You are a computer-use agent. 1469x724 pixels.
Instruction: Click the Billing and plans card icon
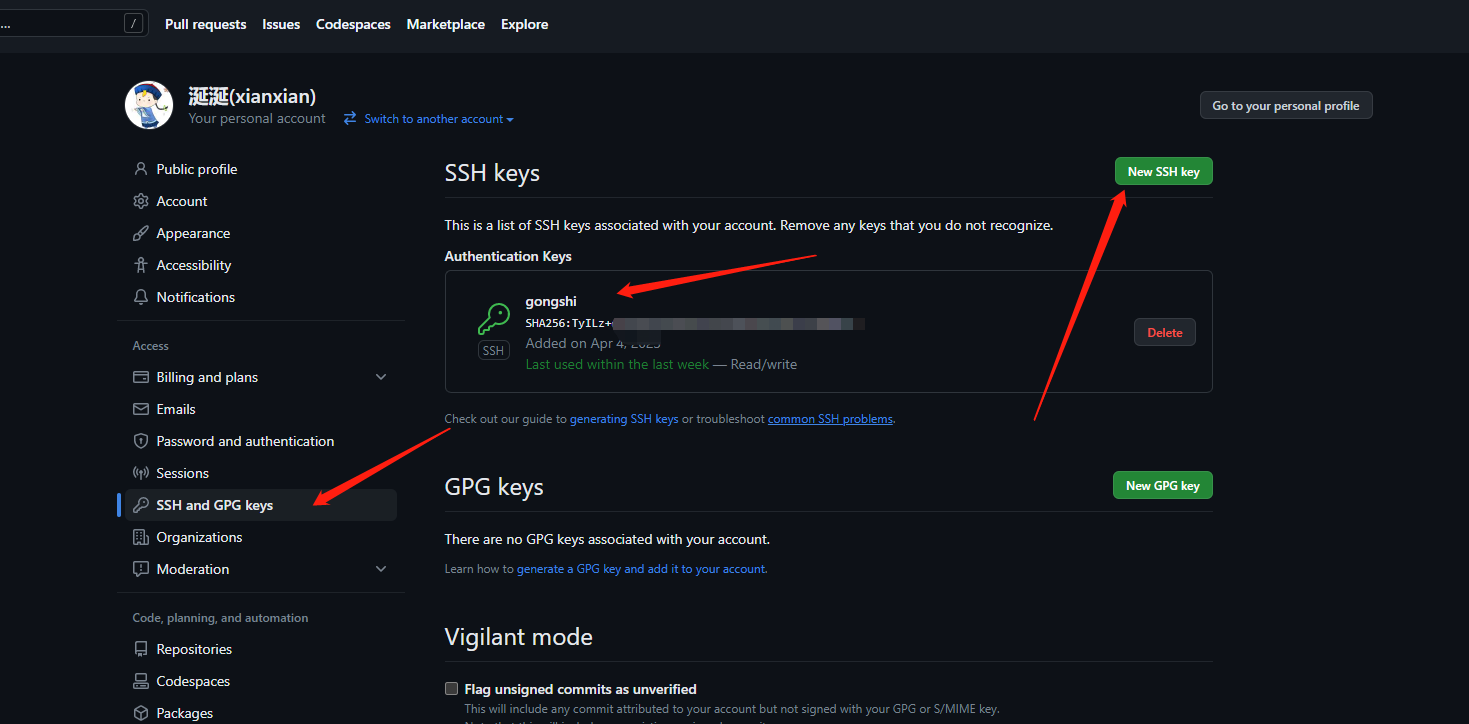pos(141,377)
